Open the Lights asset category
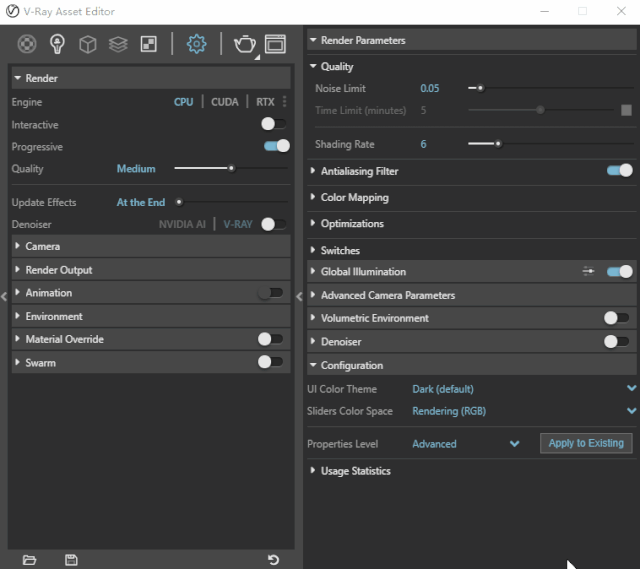This screenshot has height=569, width=640. click(x=57, y=44)
